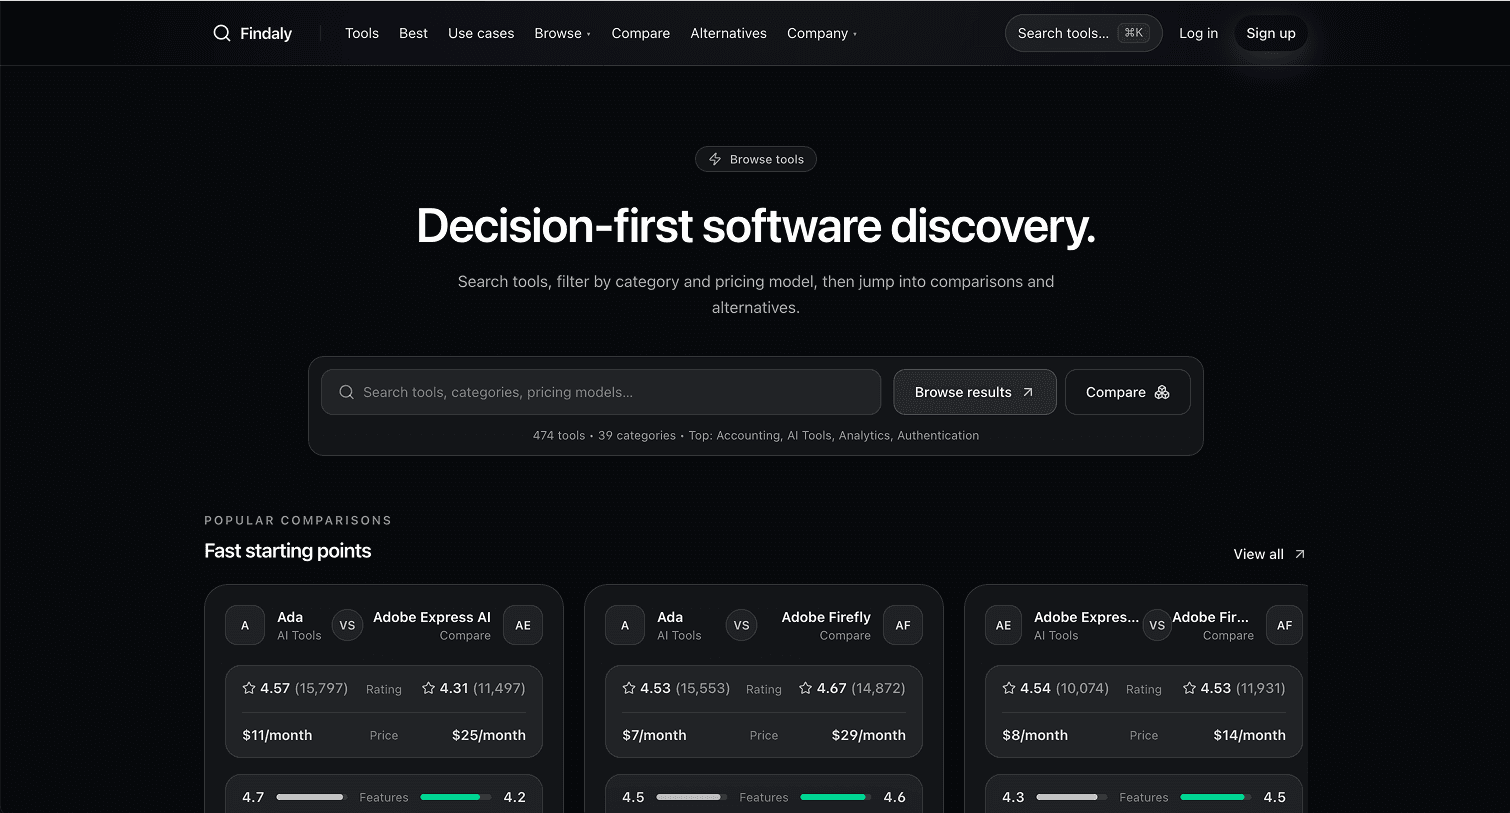
Task: Expand the Company dropdown menu
Action: pos(821,33)
